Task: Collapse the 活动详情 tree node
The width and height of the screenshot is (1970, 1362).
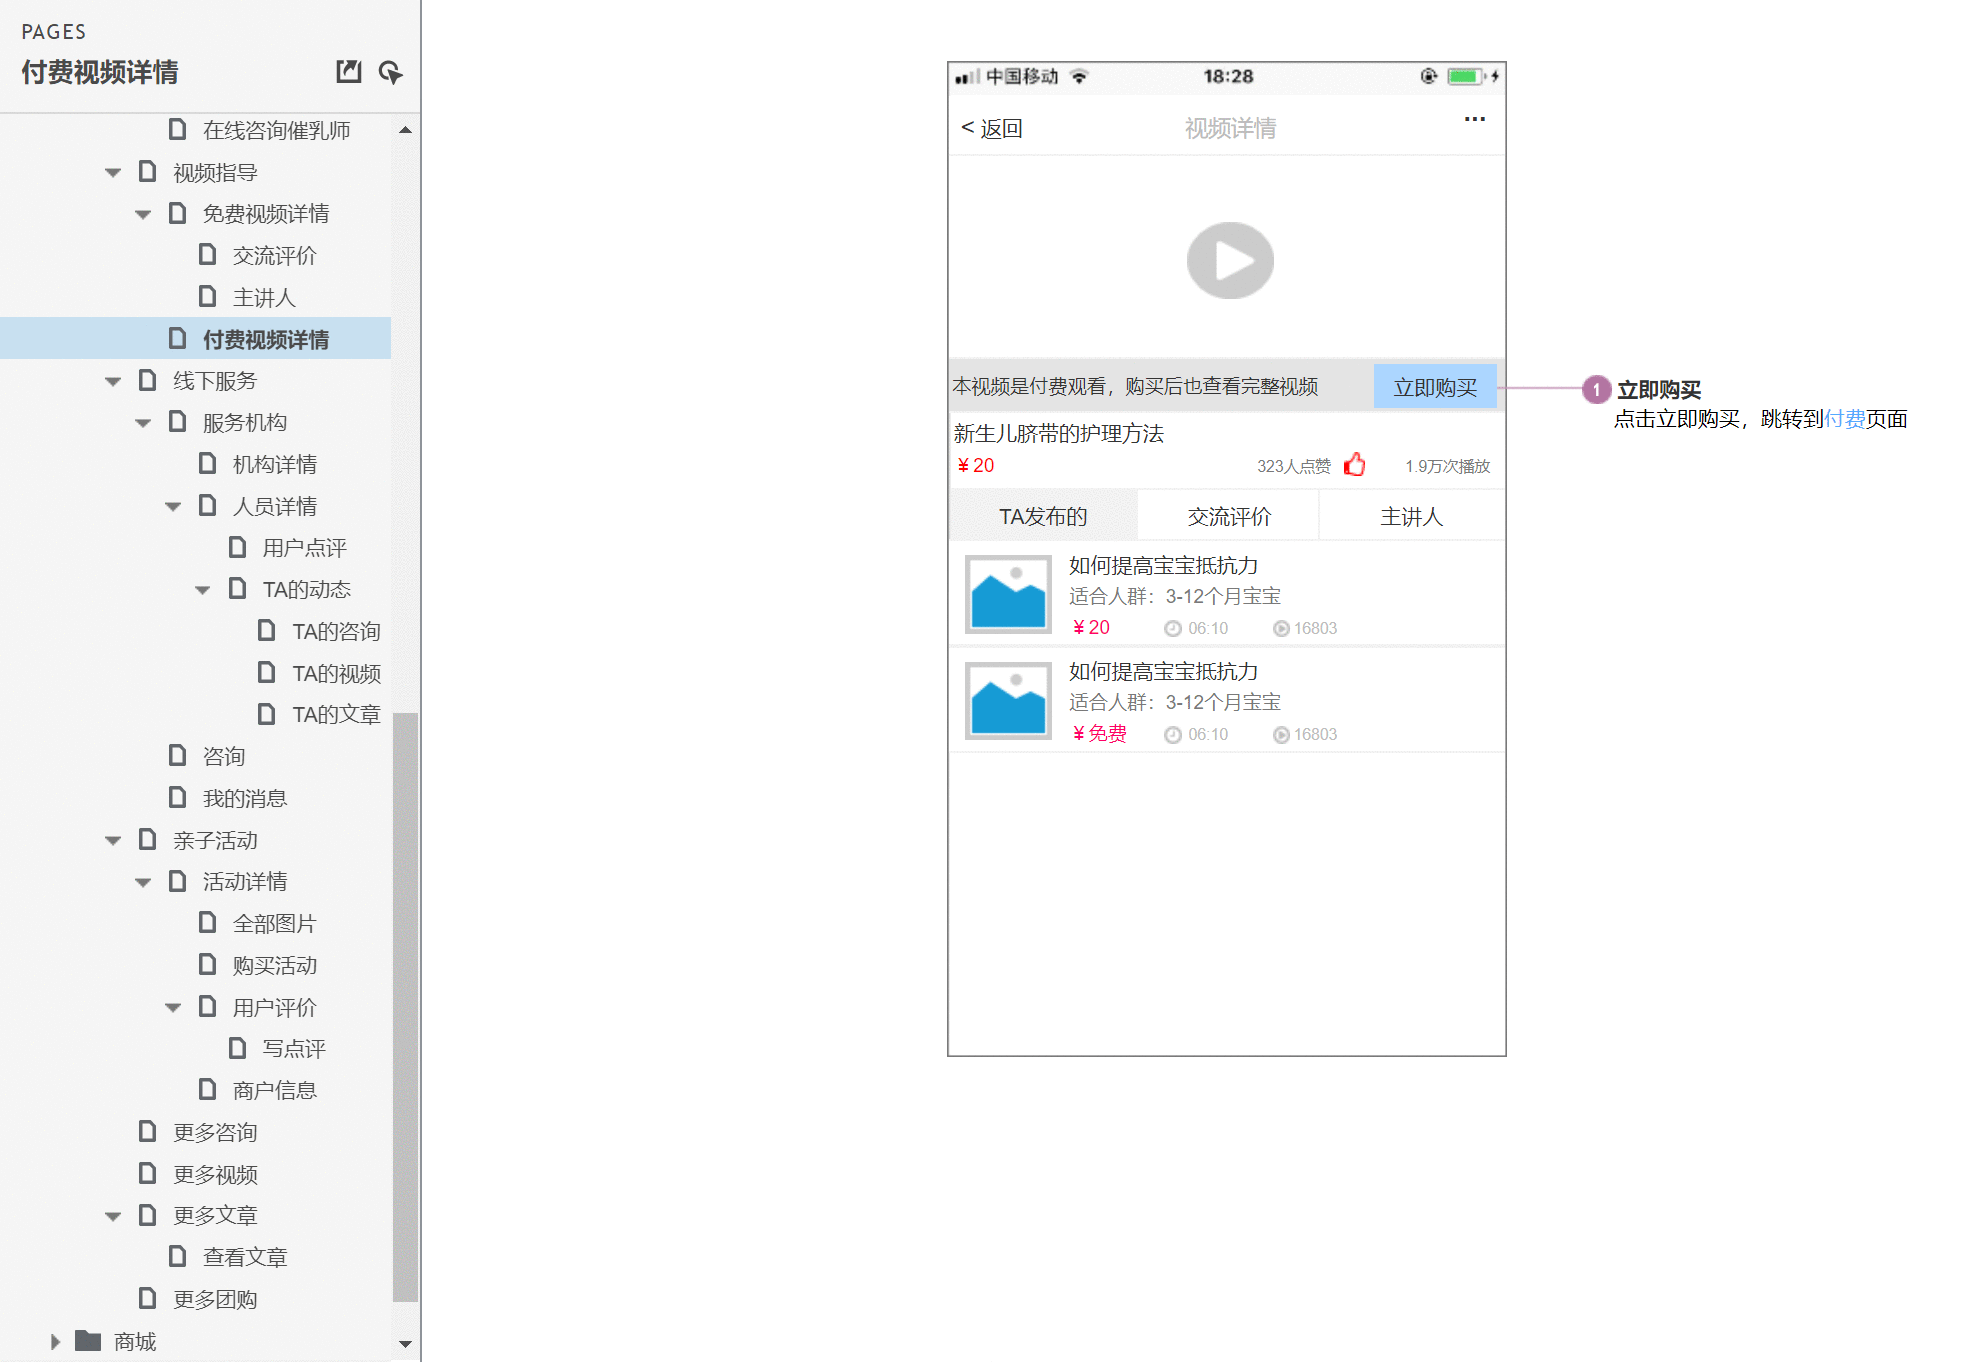Action: click(x=143, y=882)
